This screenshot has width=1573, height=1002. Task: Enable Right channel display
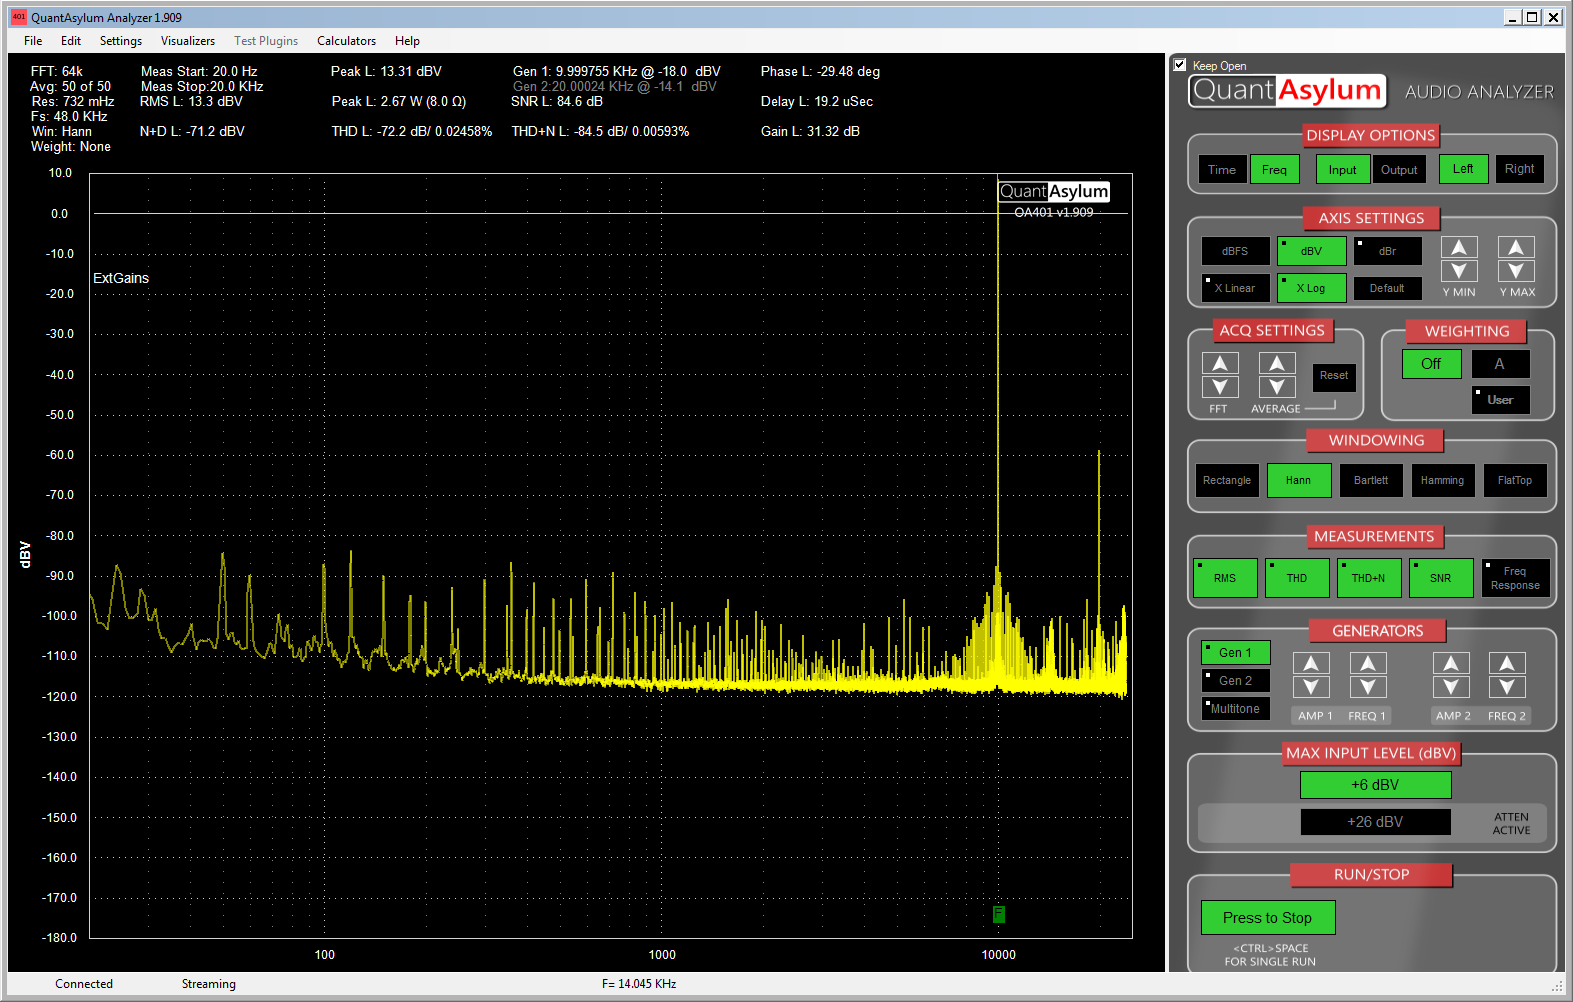1520,169
